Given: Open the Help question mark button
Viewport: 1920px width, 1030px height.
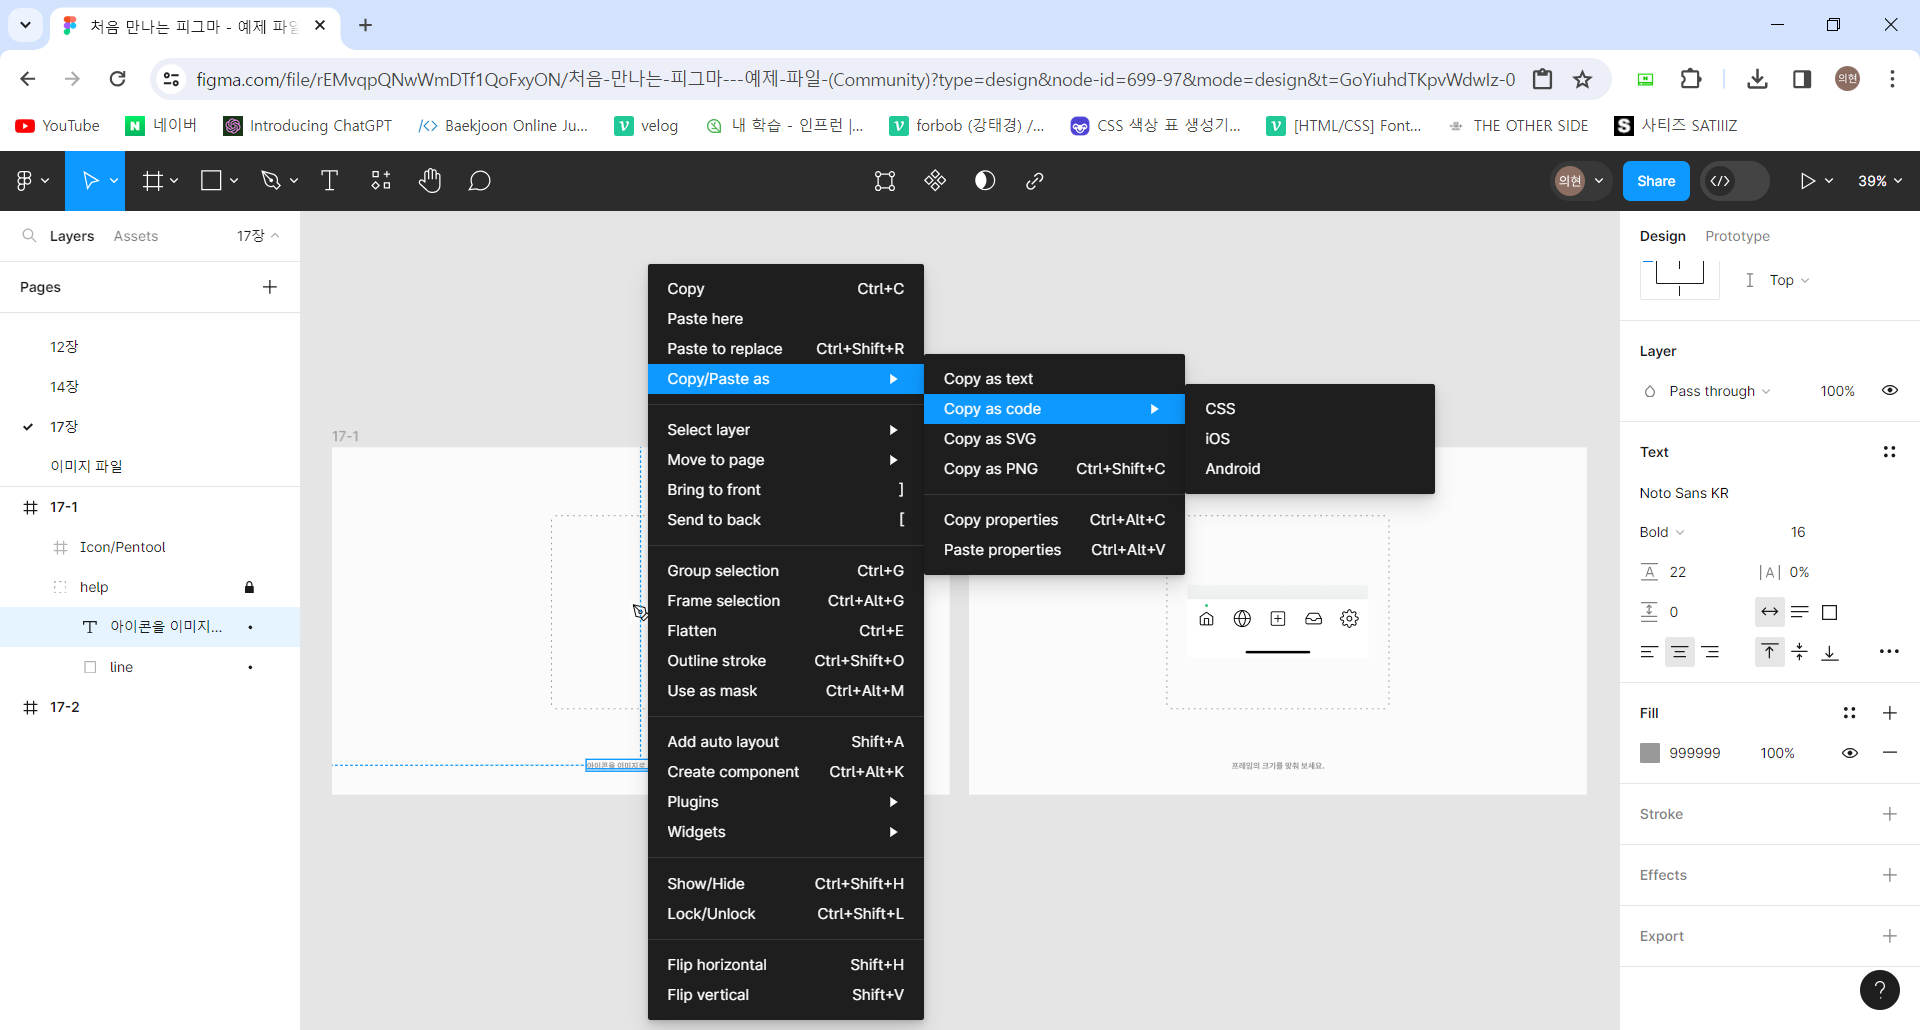Looking at the screenshot, I should [1880, 990].
